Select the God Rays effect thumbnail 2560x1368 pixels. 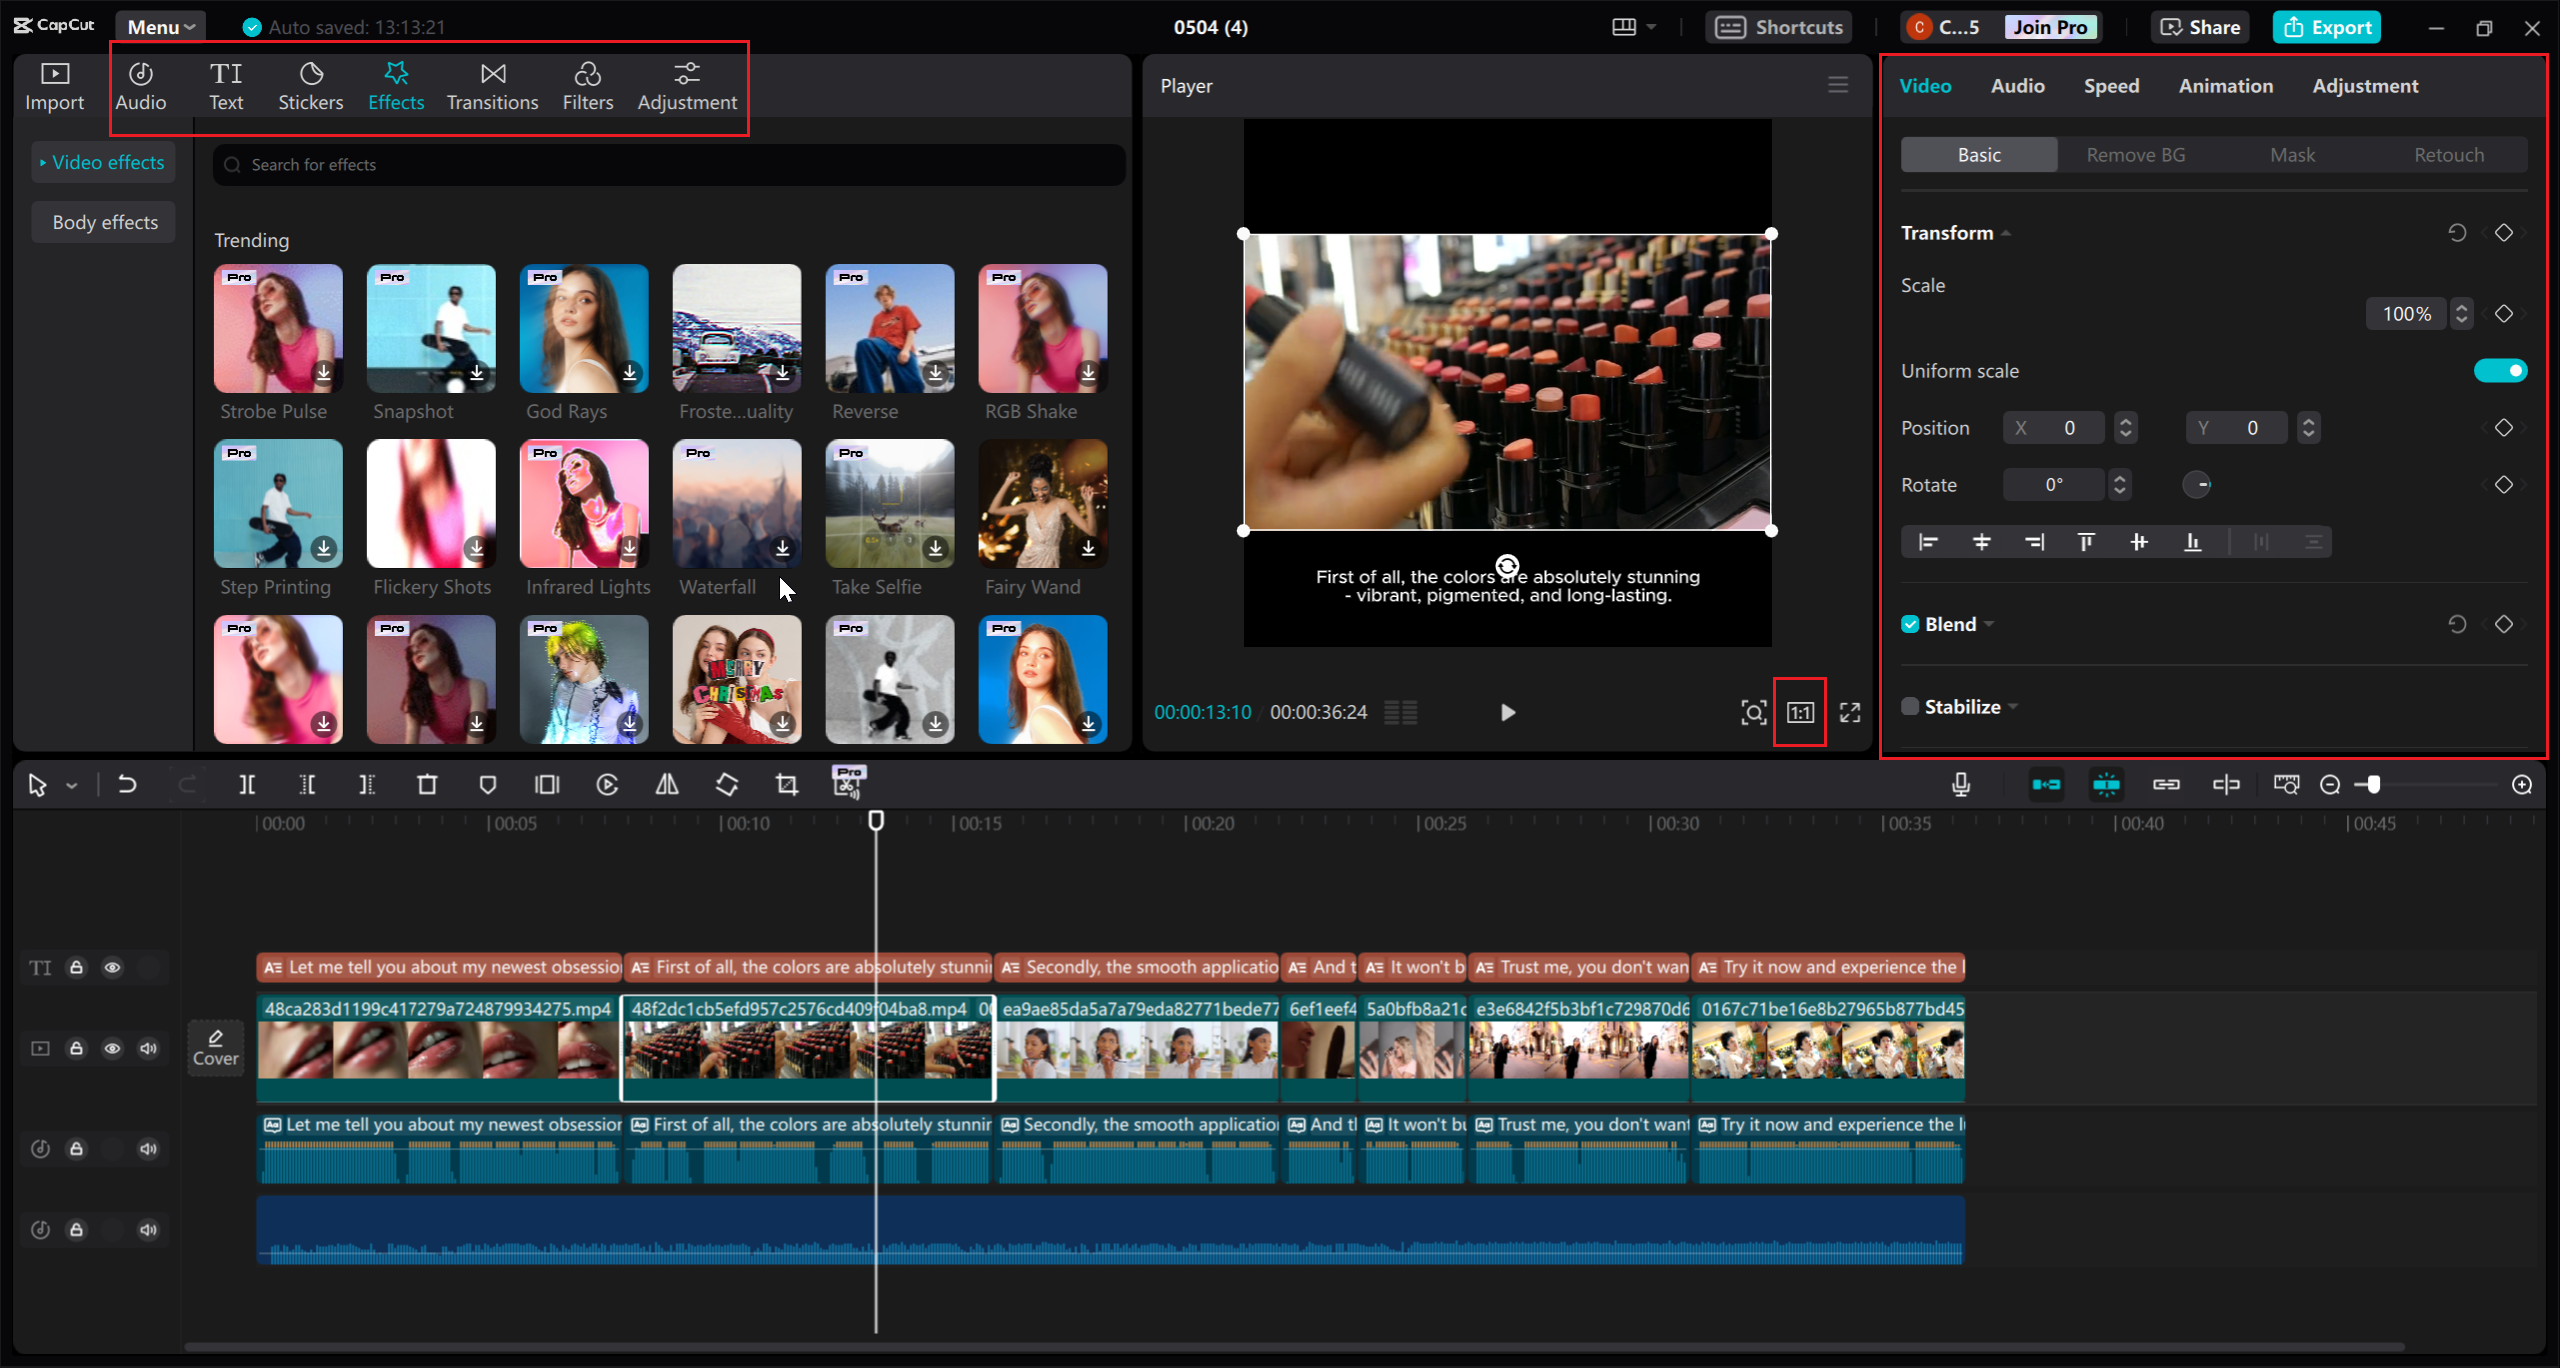pyautogui.click(x=583, y=328)
